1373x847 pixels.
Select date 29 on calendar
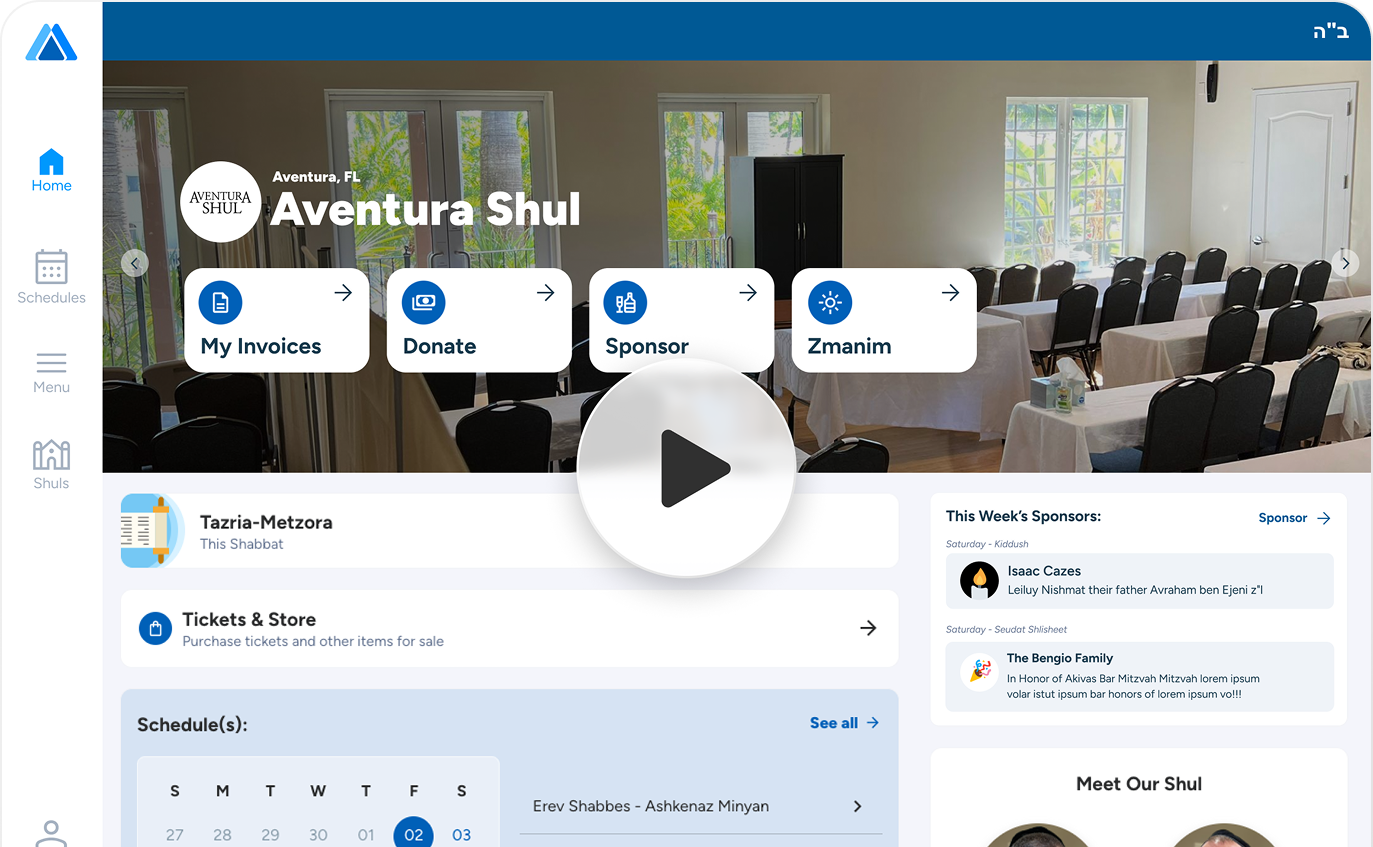(x=270, y=835)
